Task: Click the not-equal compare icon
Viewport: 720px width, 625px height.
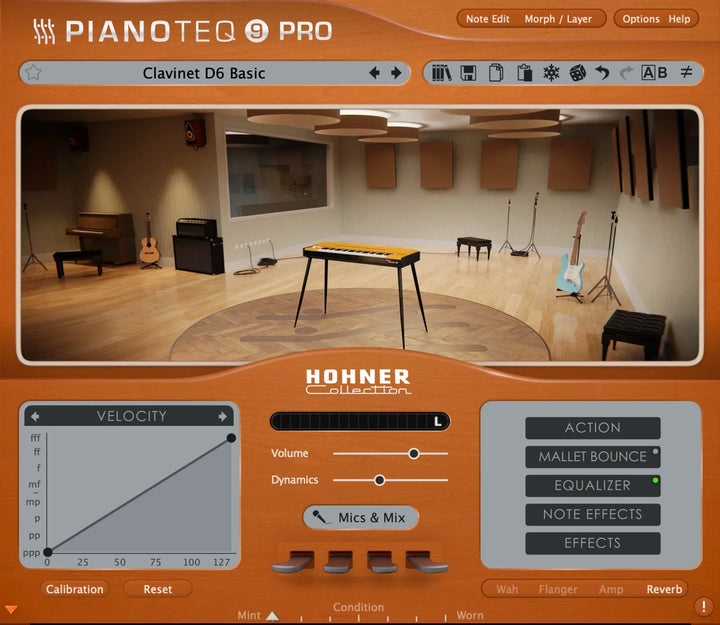Action: pyautogui.click(x=686, y=72)
